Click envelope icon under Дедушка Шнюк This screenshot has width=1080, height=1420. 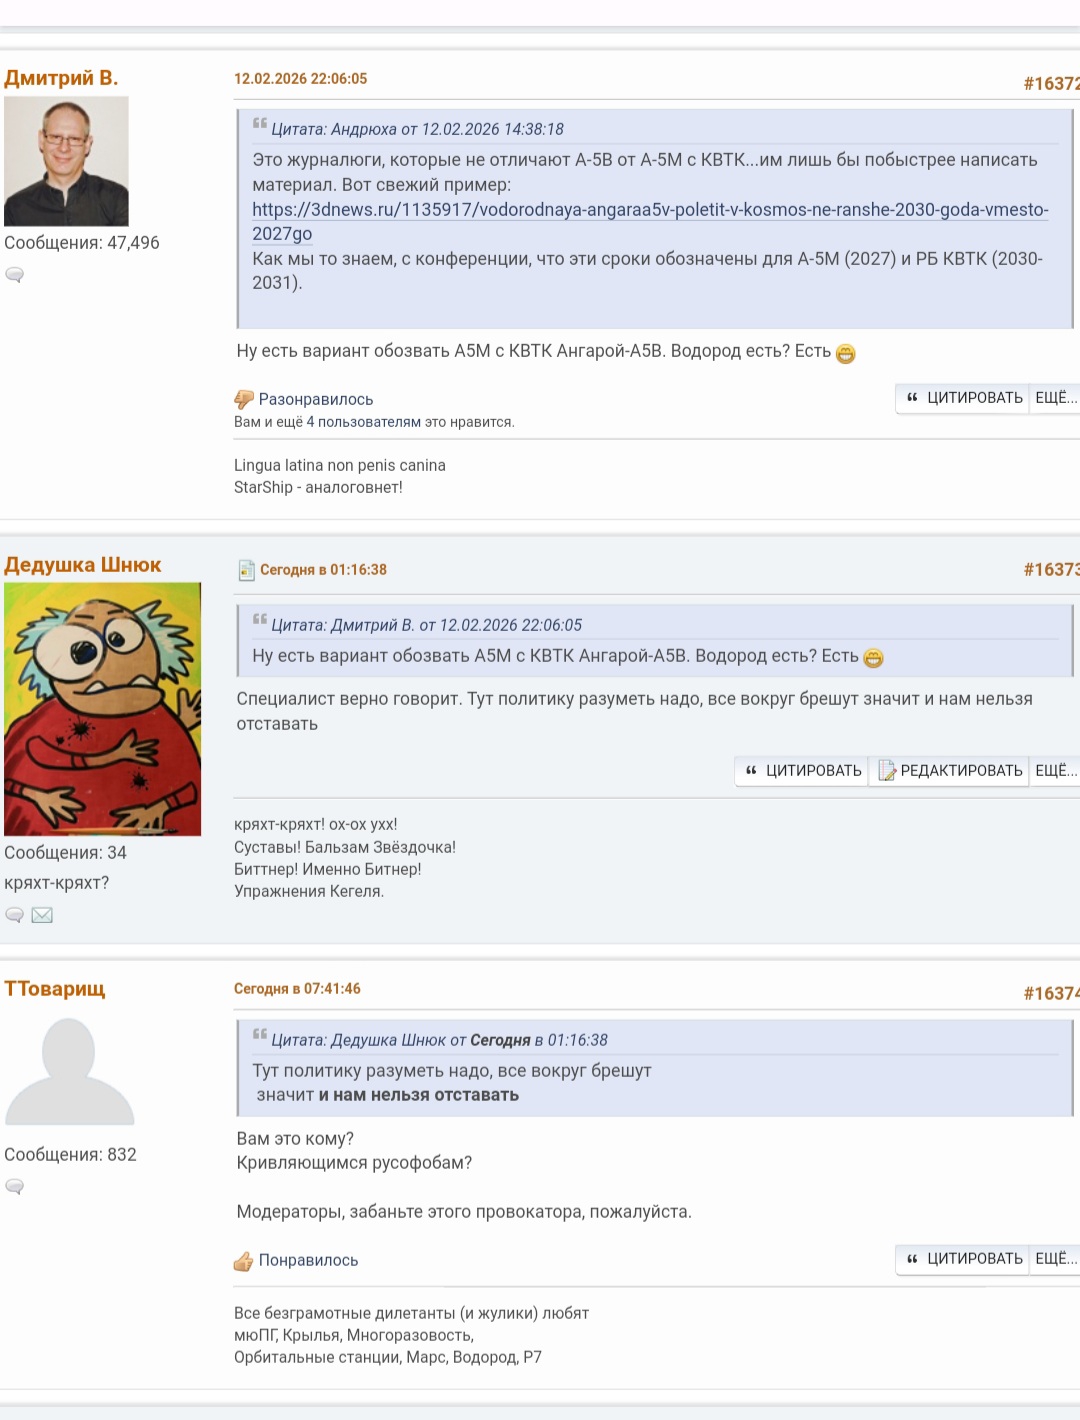click(42, 915)
